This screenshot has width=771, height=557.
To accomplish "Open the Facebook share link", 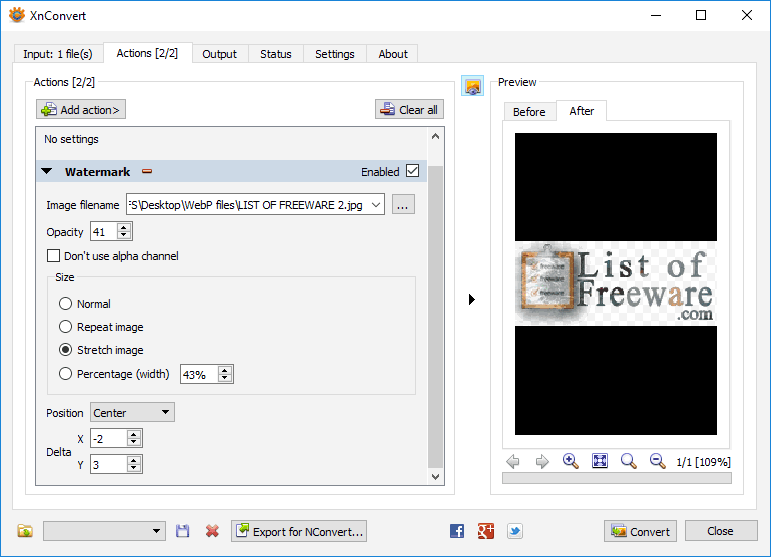I will [457, 531].
